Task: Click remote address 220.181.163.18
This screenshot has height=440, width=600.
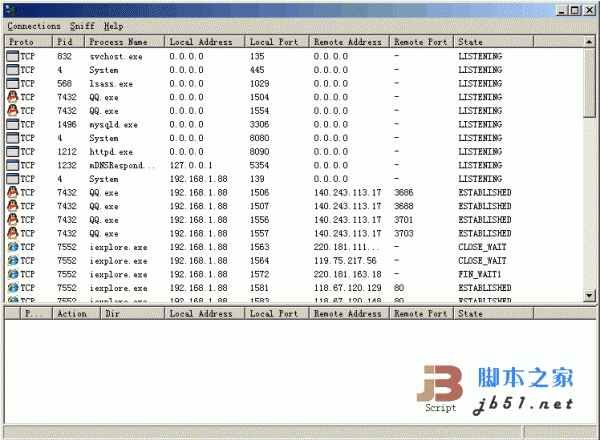Action: [347, 274]
